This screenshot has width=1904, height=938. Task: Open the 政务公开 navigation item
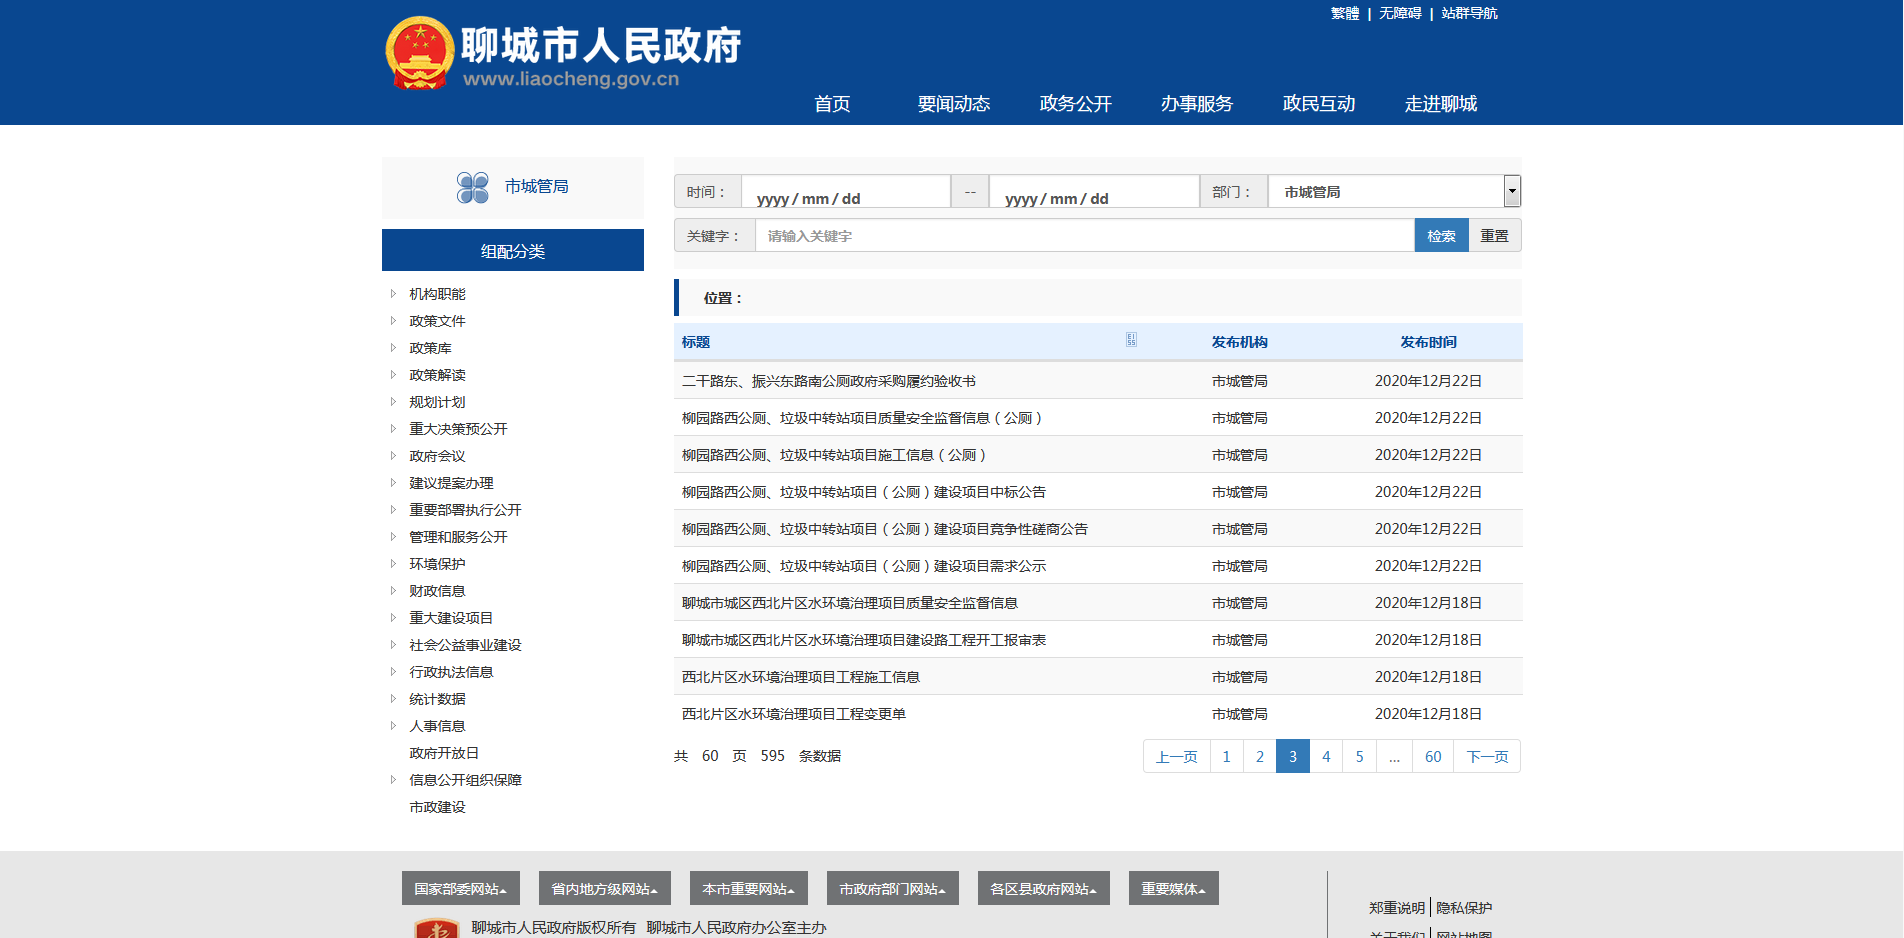[x=1076, y=104]
